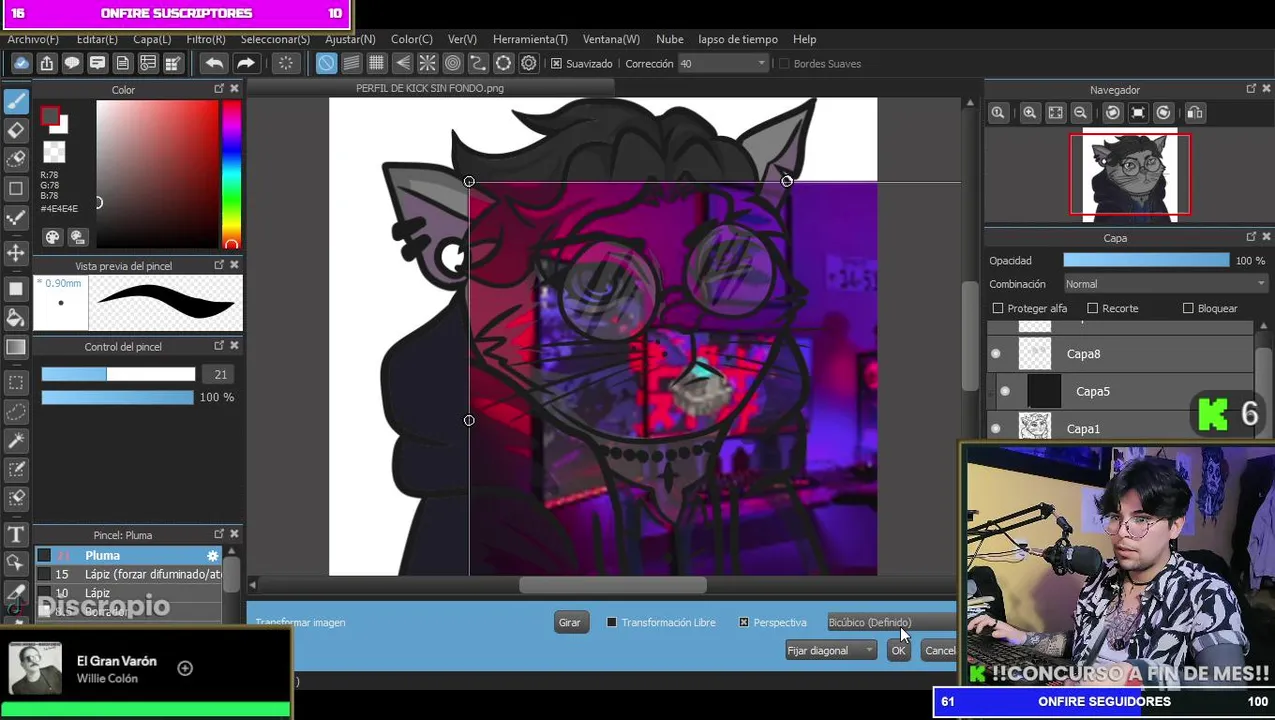The image size is (1275, 720).
Task: Hide layer Capa5 visibility dot
Action: click(1005, 391)
